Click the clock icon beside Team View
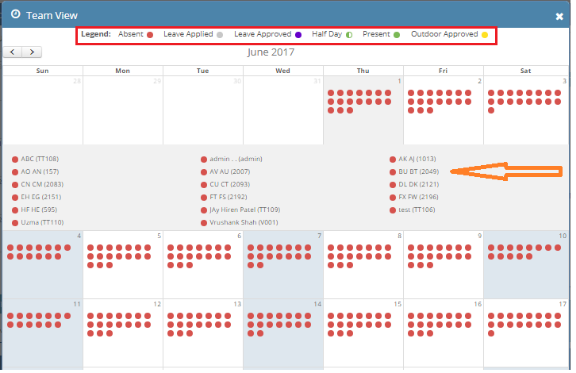 [x=15, y=14]
